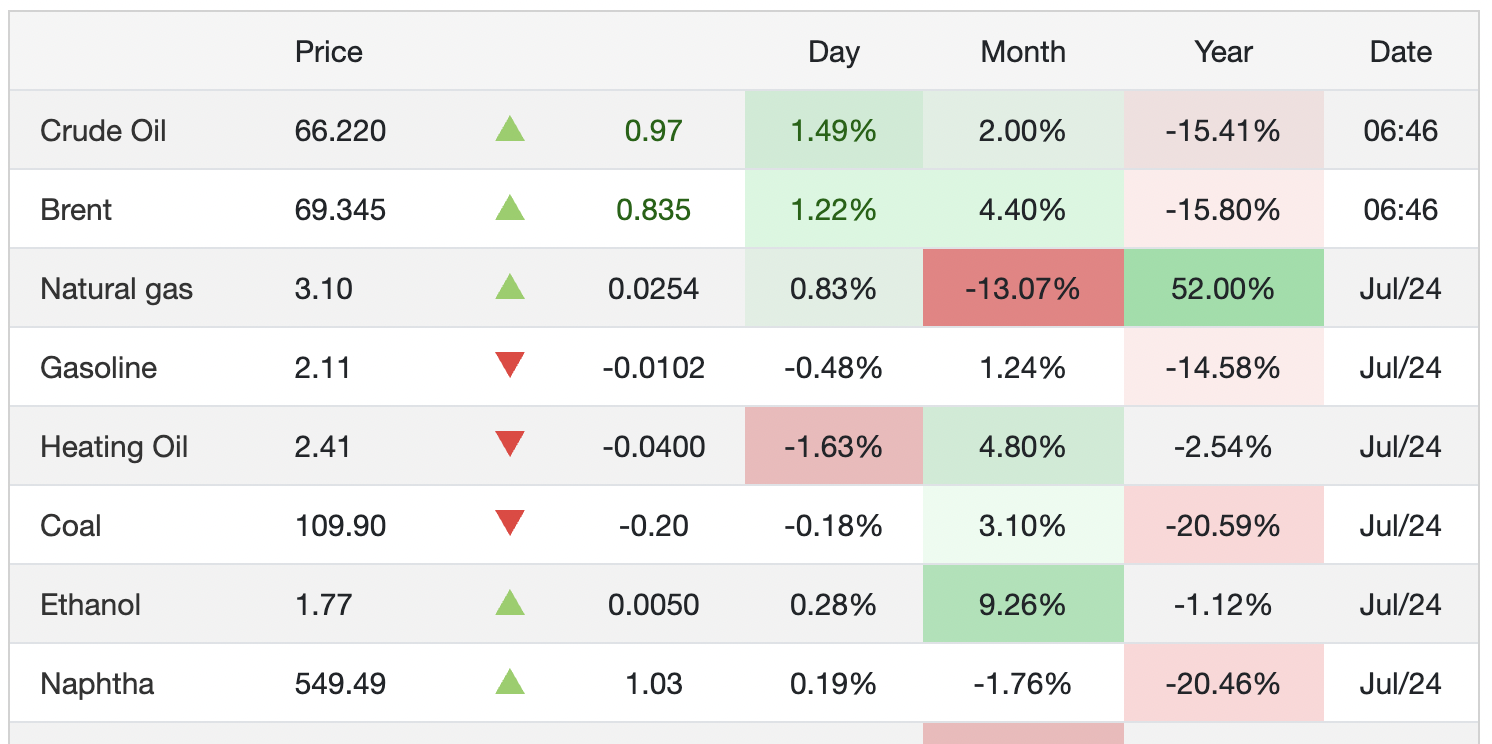This screenshot has height=744, width=1492.
Task: Click Ethanol change value 0.0050
Action: click(654, 605)
